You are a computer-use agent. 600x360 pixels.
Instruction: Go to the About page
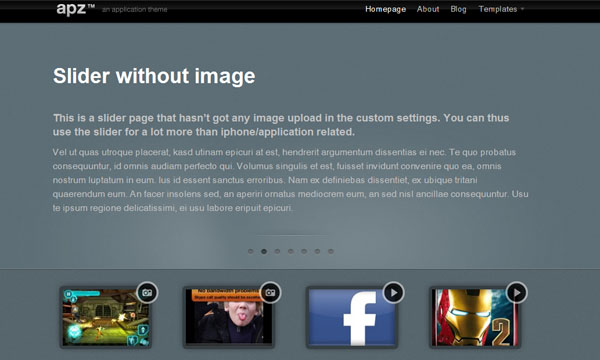(x=428, y=9)
